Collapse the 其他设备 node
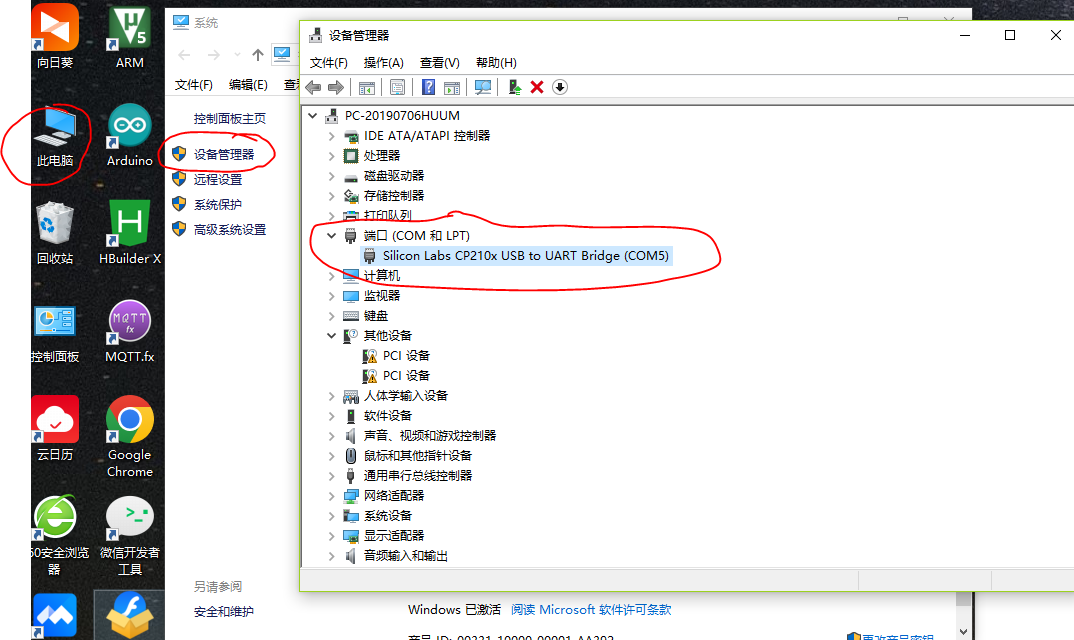 coord(332,336)
